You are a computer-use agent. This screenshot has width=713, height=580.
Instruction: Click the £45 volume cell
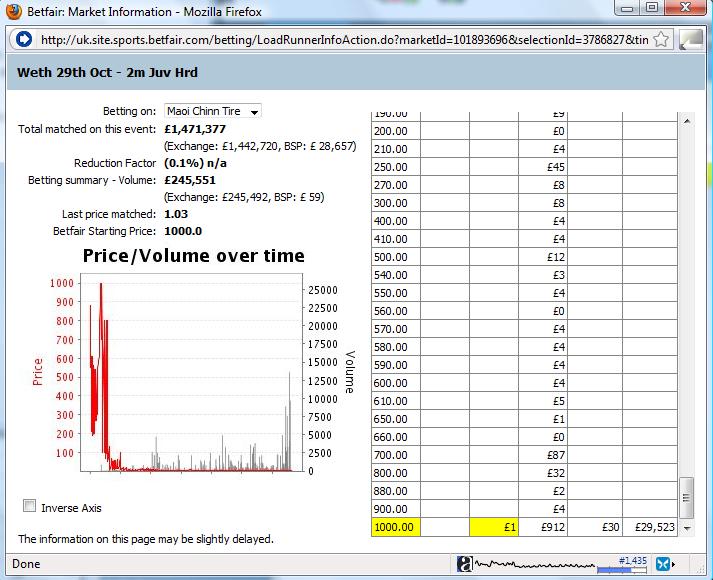[543, 167]
